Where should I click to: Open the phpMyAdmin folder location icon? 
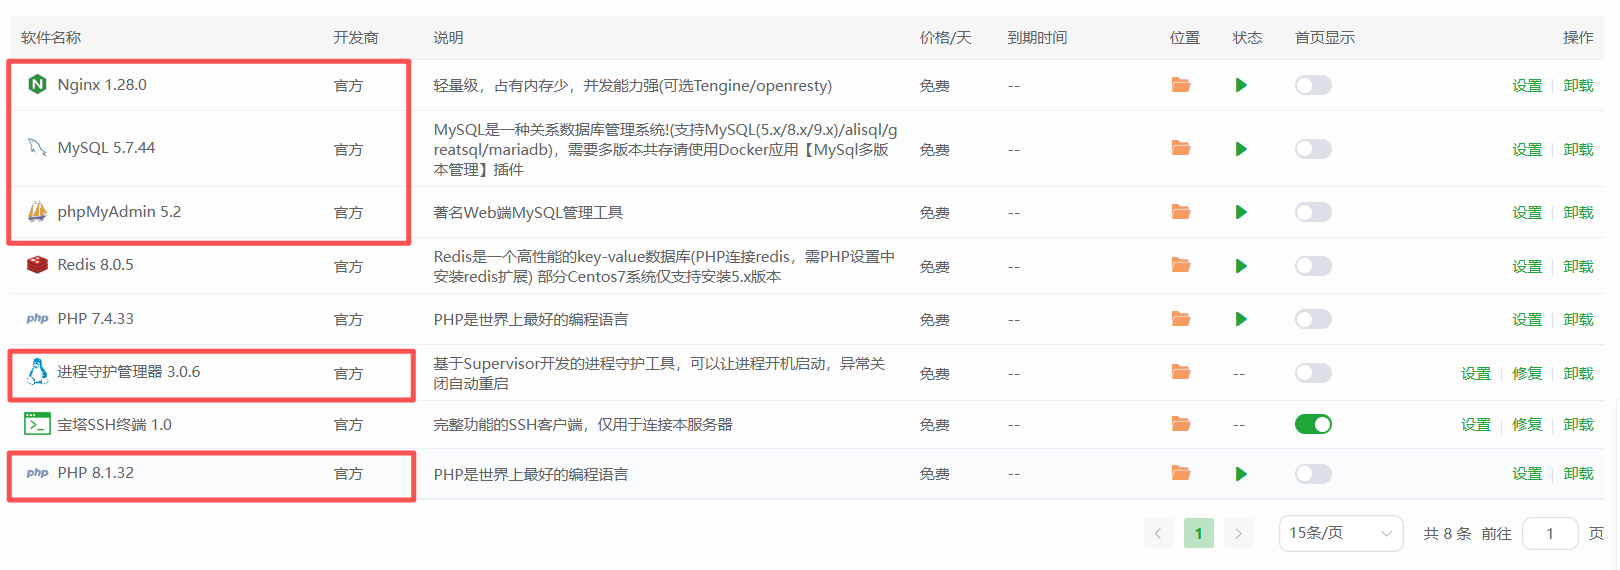(x=1181, y=212)
